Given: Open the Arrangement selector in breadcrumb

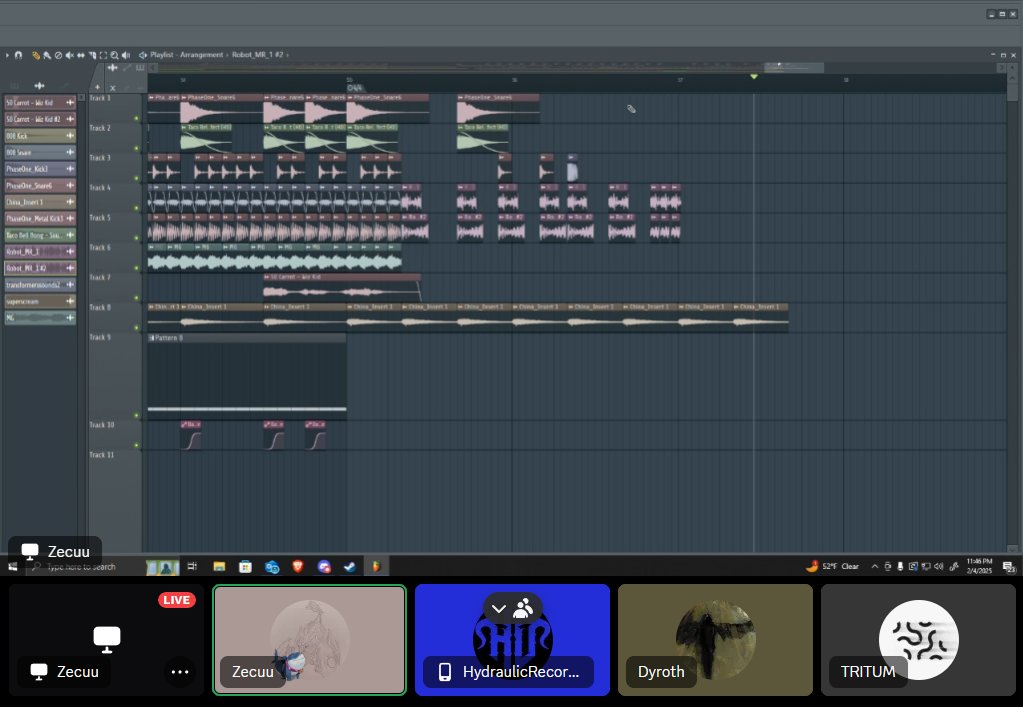Looking at the screenshot, I should click(x=202, y=55).
